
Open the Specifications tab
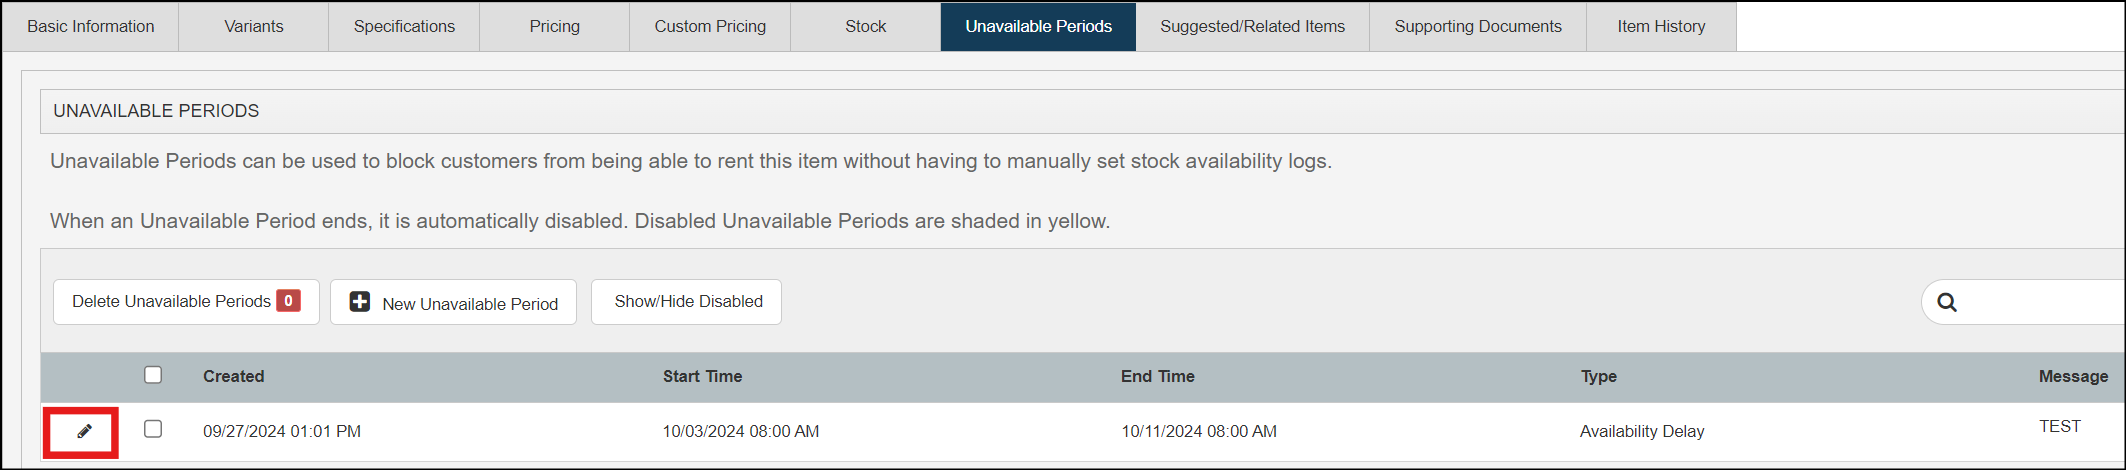(x=404, y=27)
